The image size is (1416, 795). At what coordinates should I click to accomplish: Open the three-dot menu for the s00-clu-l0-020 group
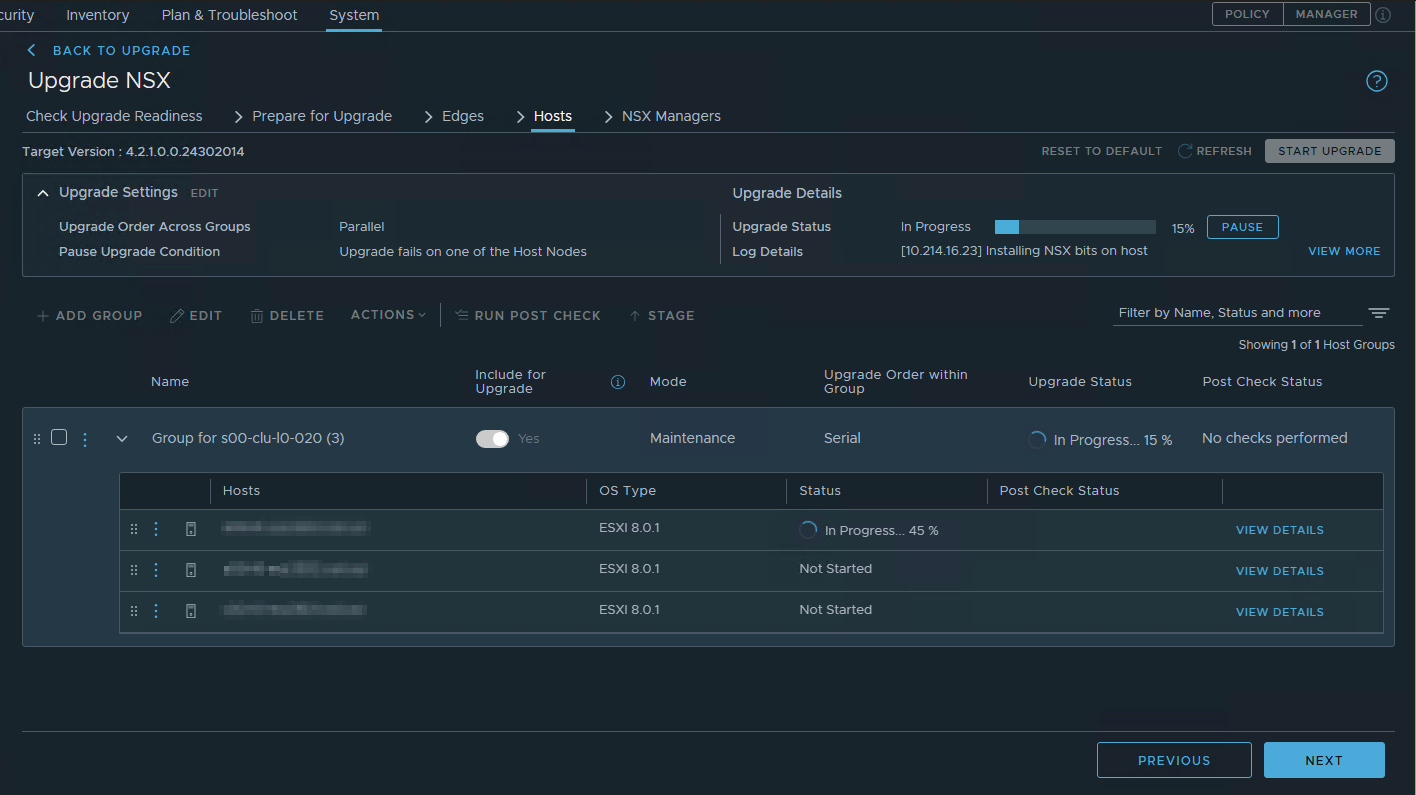click(x=85, y=438)
